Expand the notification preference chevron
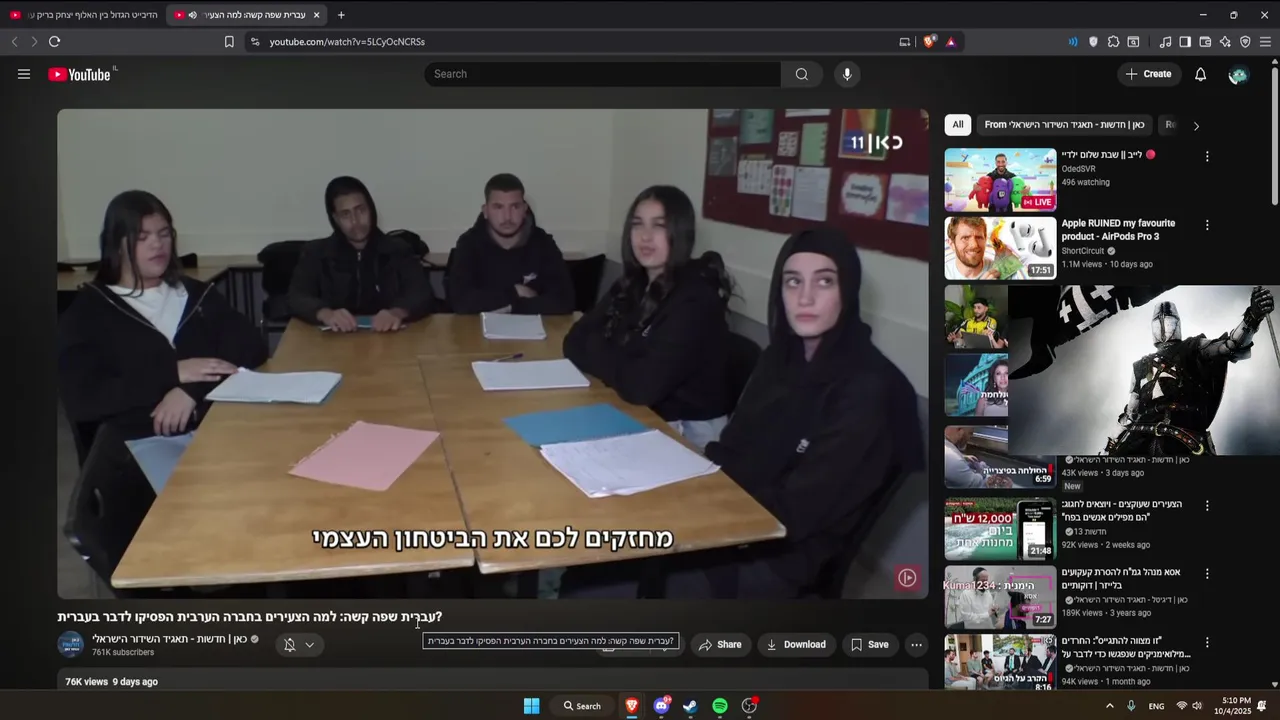This screenshot has width=1280, height=720. tap(309, 645)
